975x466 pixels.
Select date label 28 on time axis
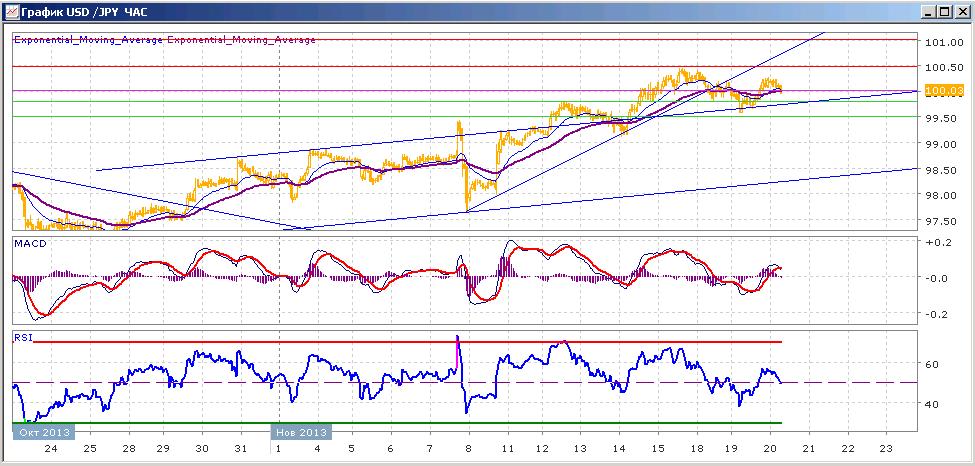128,449
